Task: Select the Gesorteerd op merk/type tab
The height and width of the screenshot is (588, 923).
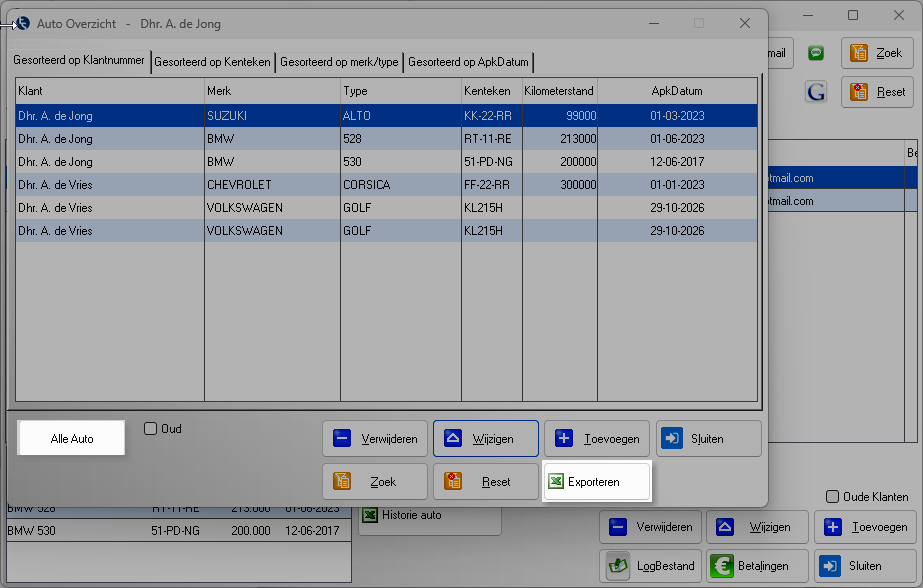Action: click(x=339, y=62)
